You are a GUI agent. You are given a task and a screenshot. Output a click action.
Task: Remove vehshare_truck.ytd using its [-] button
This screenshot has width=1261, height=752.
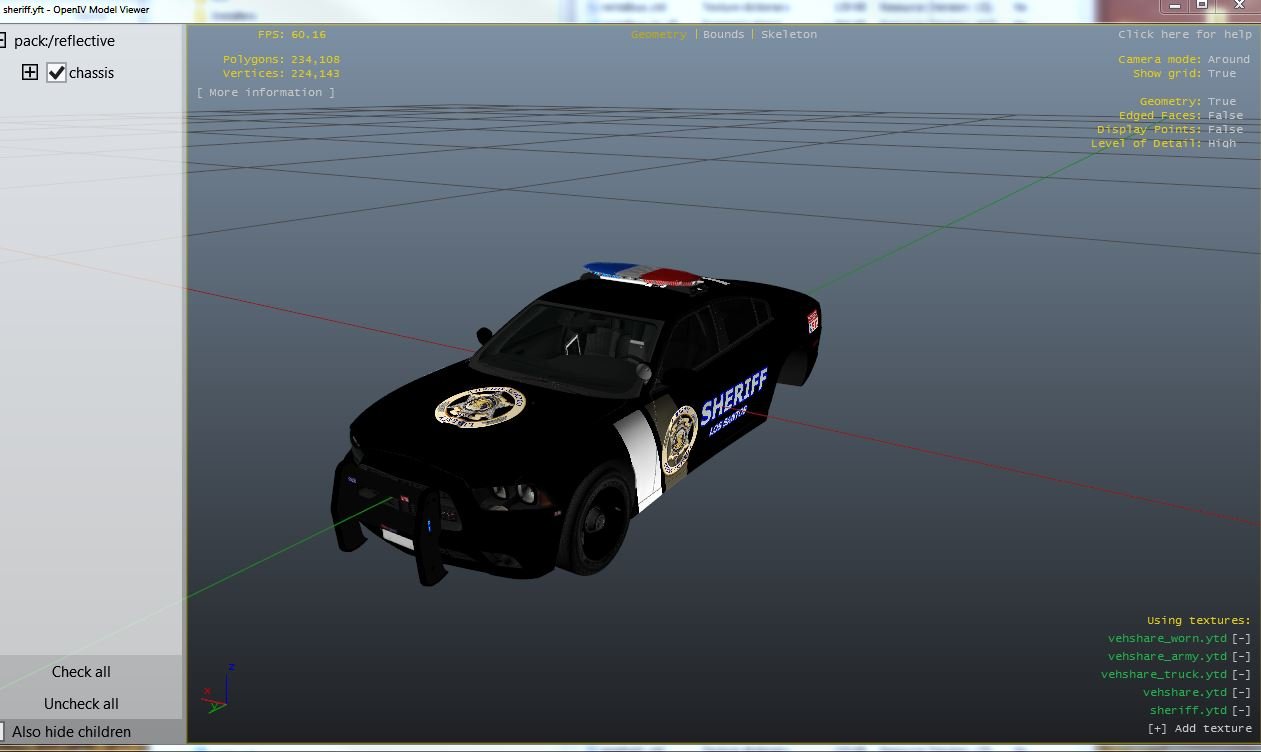coord(1241,674)
